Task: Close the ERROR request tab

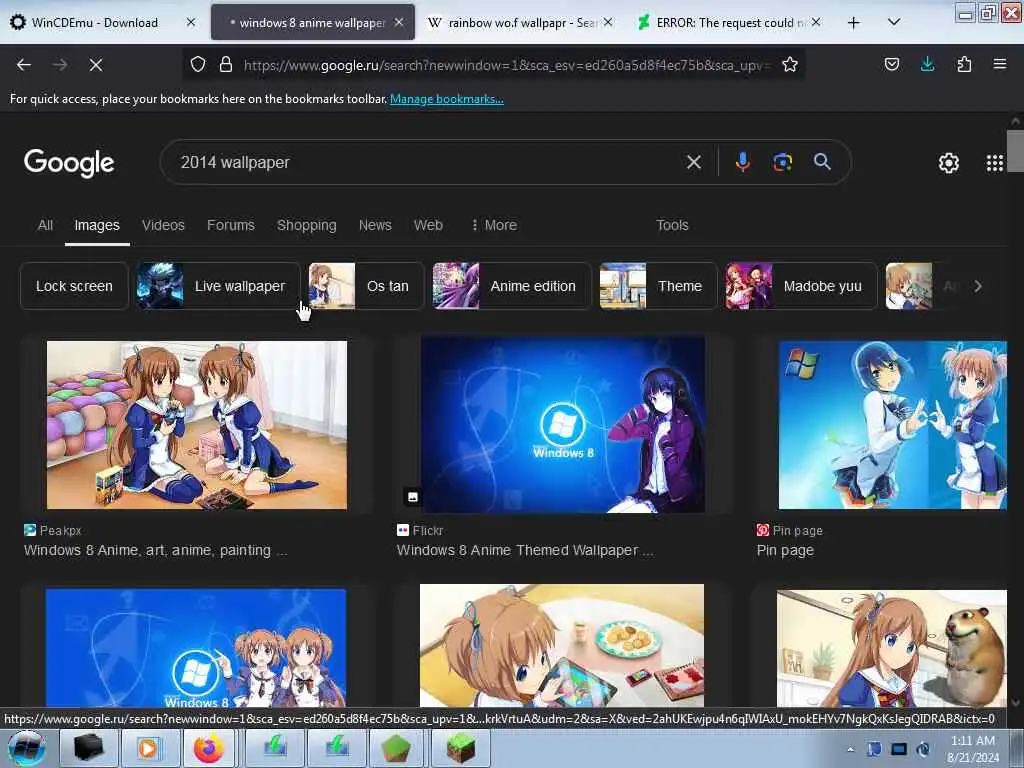Action: click(x=816, y=22)
